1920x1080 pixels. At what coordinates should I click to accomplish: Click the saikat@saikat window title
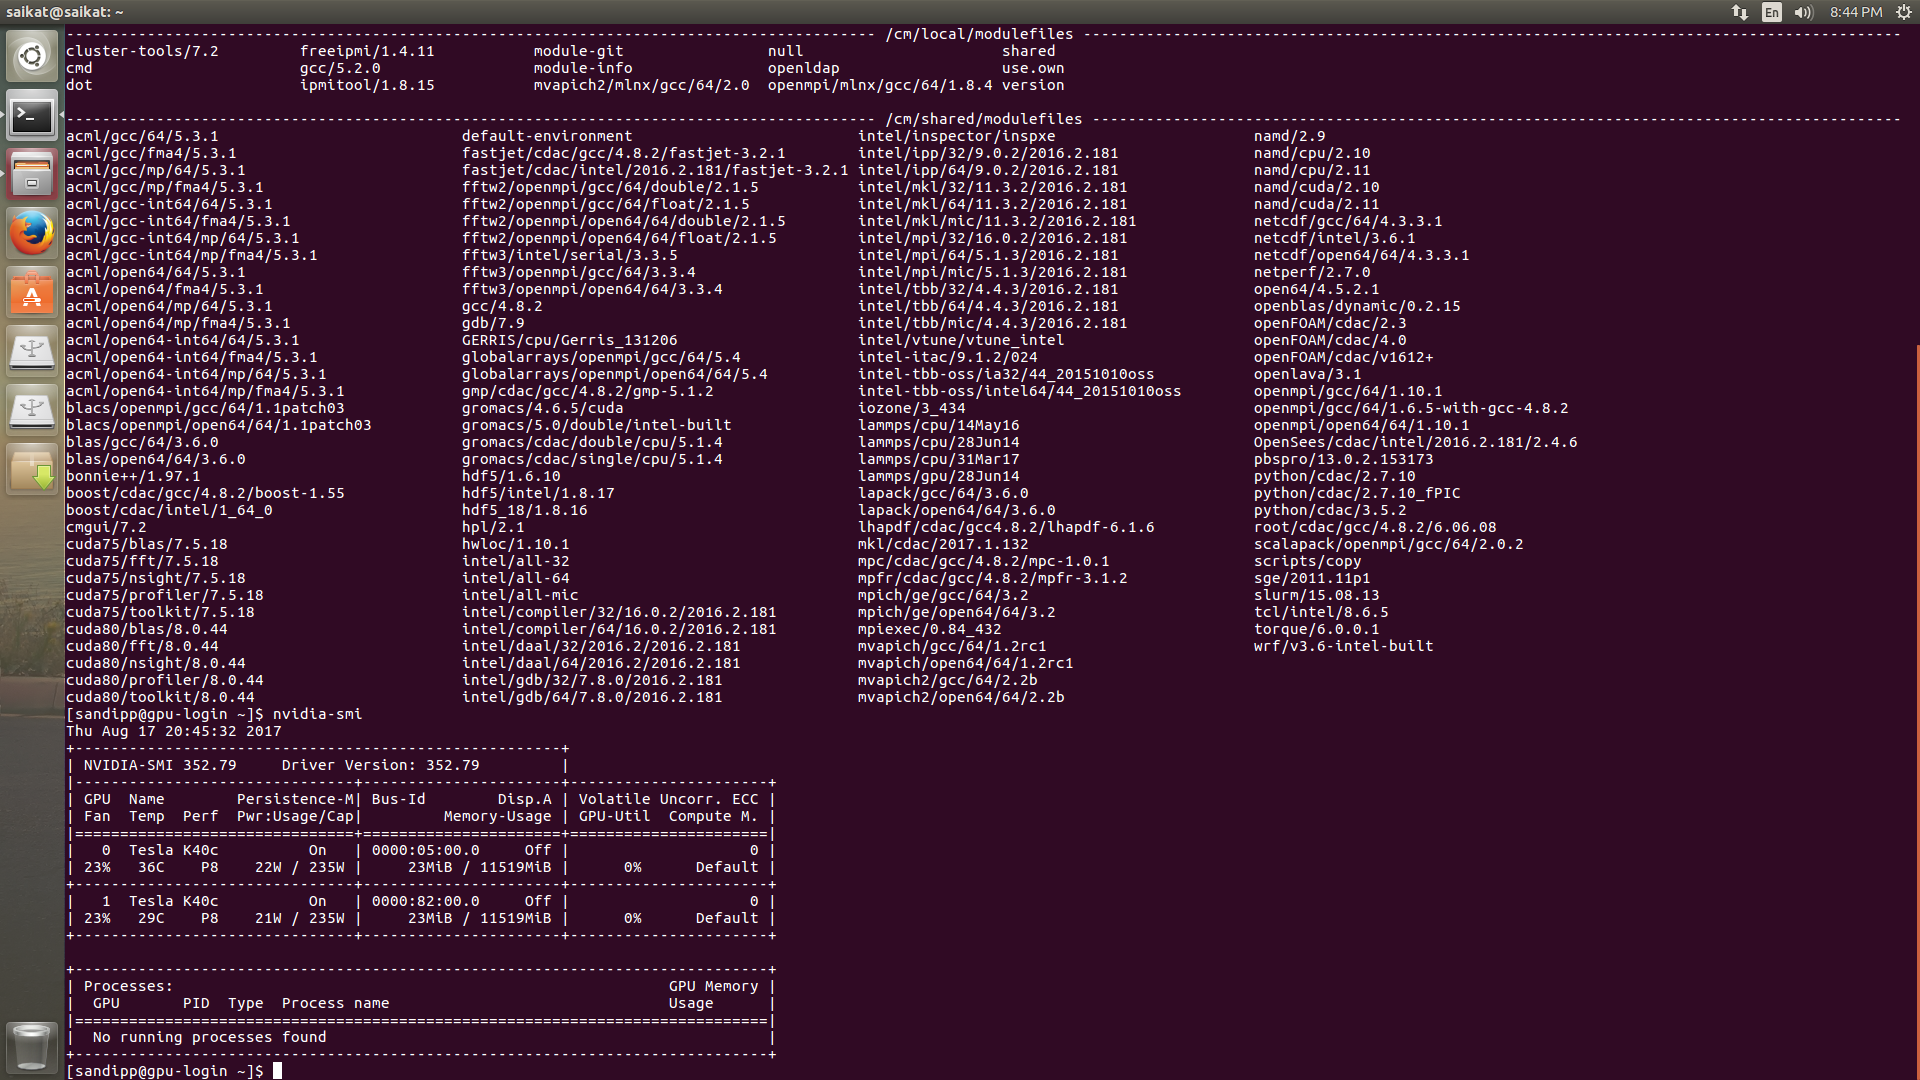65,12
